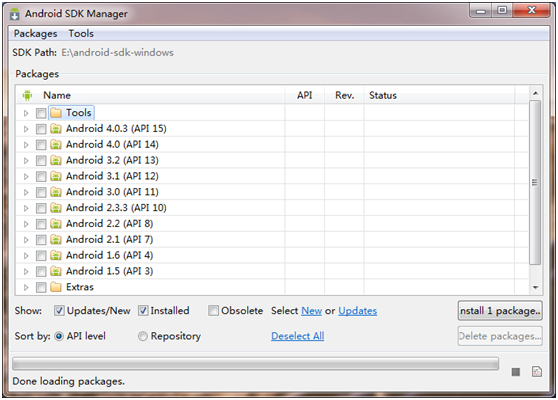Click the Extras folder icon
This screenshot has height=400, width=558.
56,287
